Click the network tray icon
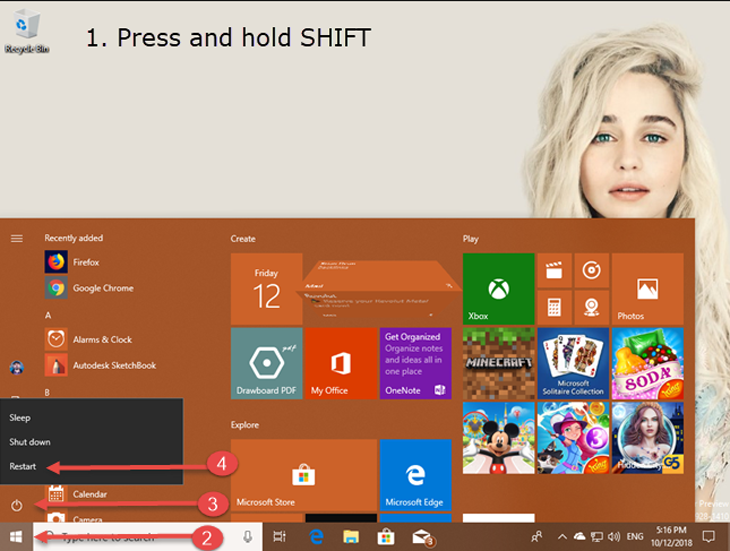Image resolution: width=730 pixels, height=551 pixels. [x=597, y=537]
